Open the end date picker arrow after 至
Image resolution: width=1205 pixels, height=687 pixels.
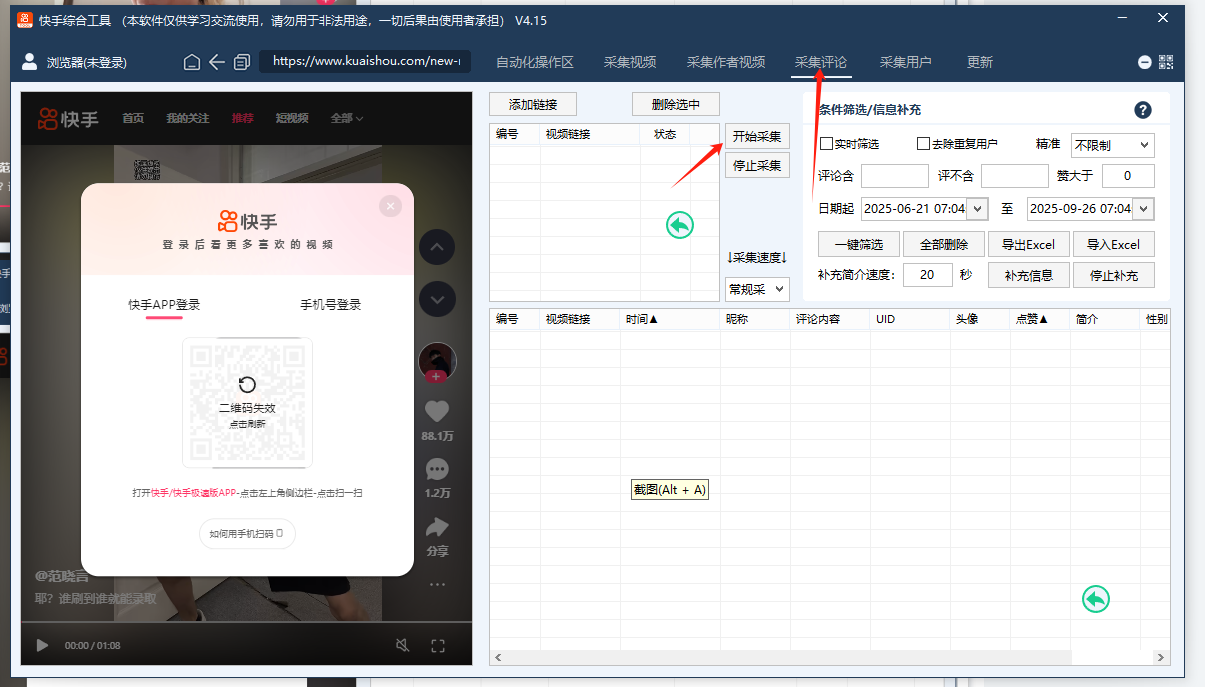pos(1144,209)
